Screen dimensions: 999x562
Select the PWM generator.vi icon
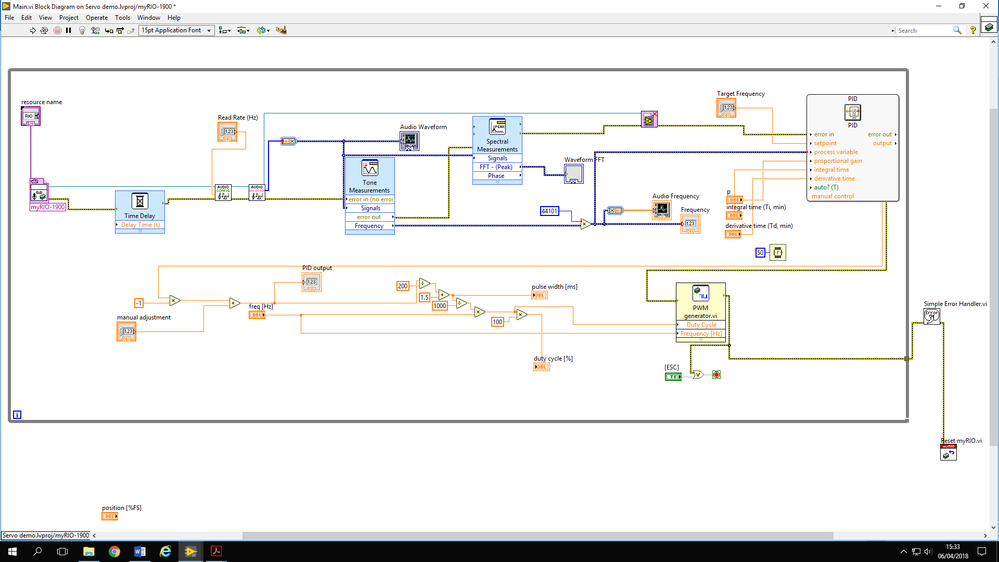(701, 293)
